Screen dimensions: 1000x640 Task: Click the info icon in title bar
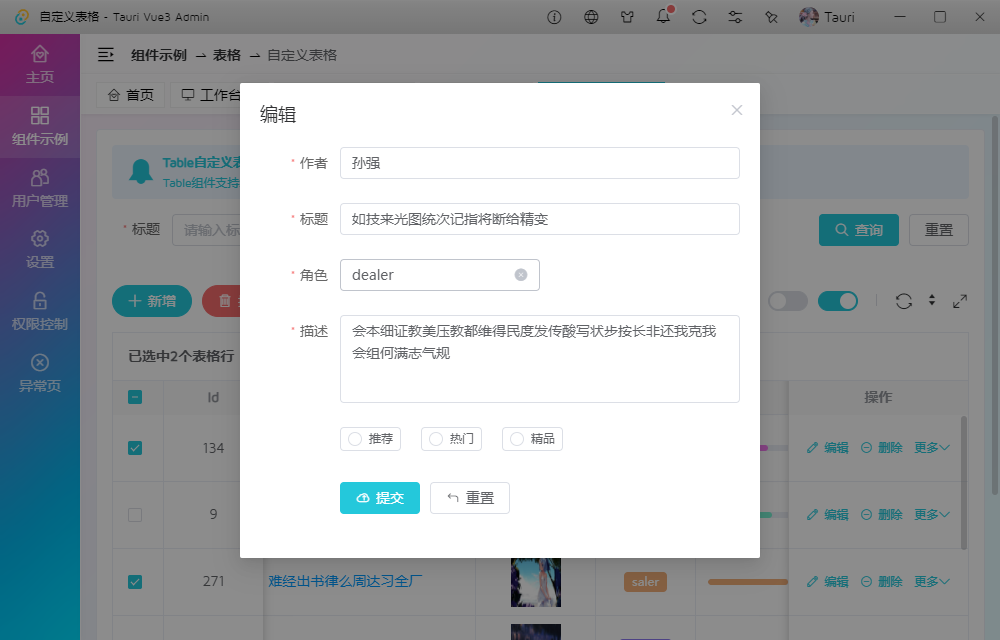point(555,17)
